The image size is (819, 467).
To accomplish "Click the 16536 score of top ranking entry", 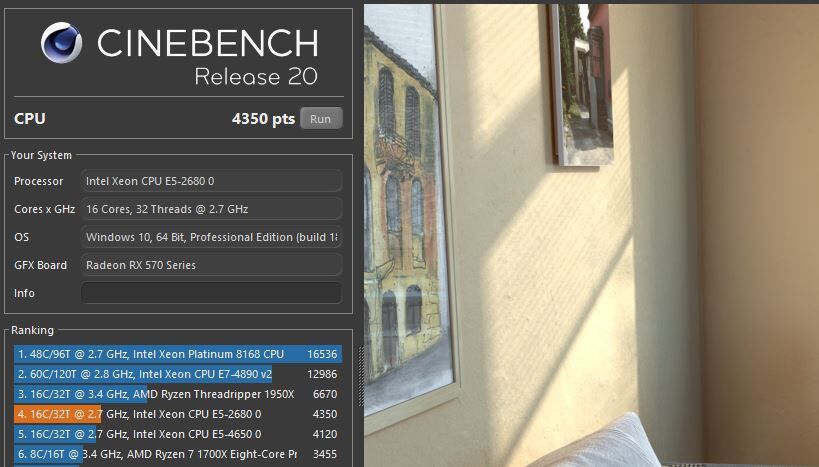I will [322, 354].
